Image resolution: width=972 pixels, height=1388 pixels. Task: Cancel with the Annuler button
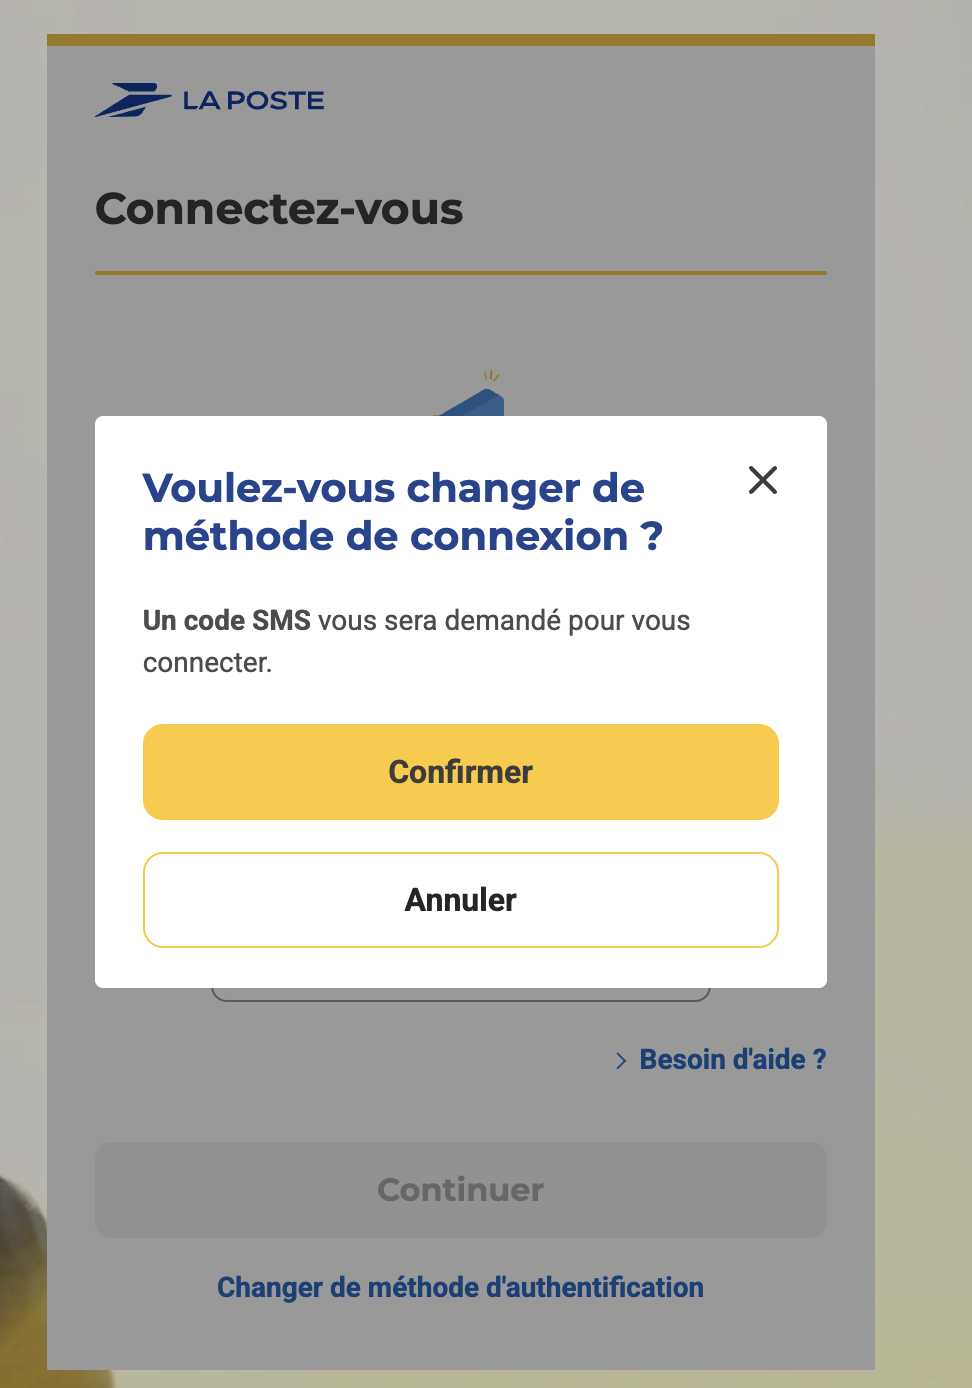pyautogui.click(x=461, y=900)
